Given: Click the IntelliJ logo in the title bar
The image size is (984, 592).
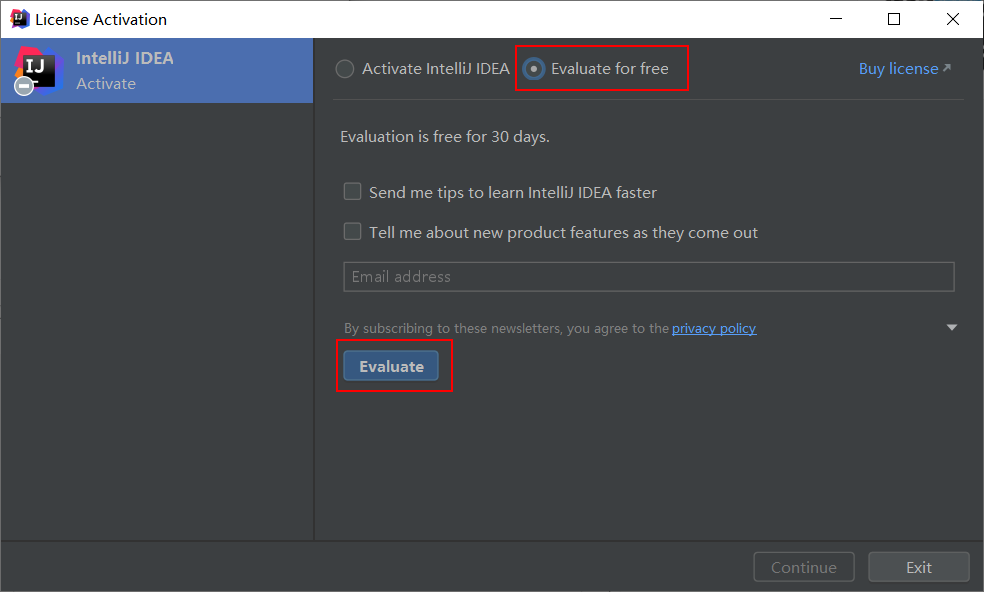Looking at the screenshot, I should [x=19, y=19].
